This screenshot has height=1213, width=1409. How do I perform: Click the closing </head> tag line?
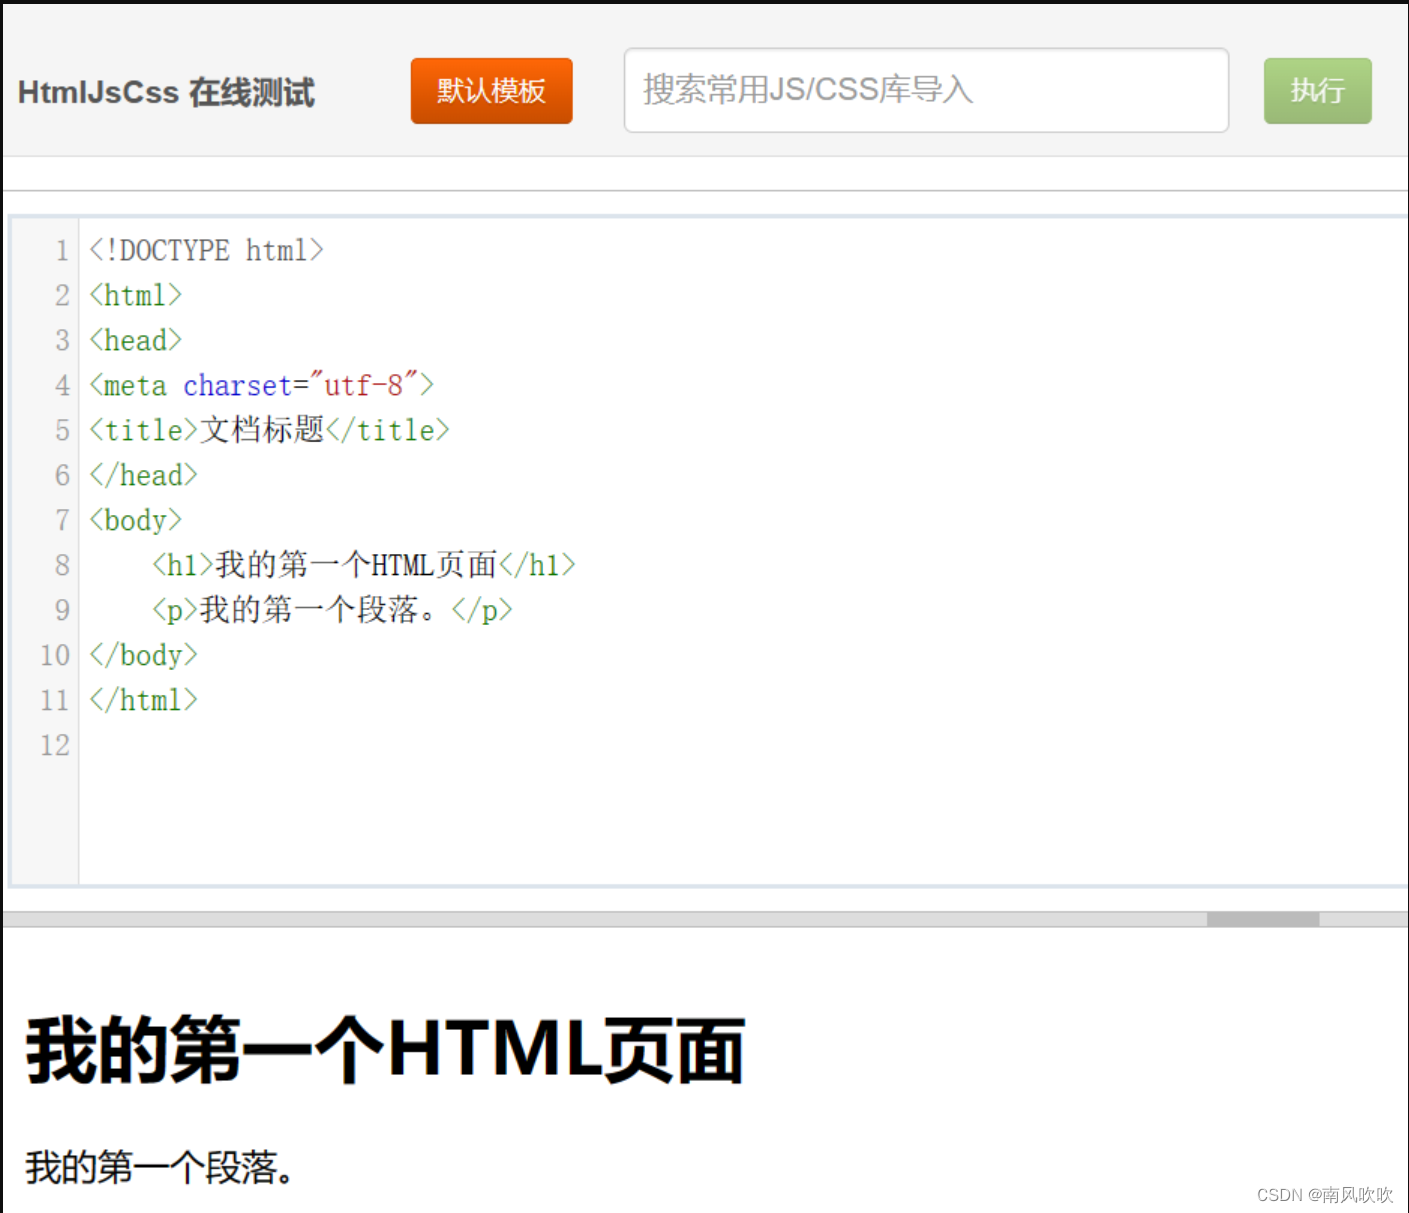143,475
